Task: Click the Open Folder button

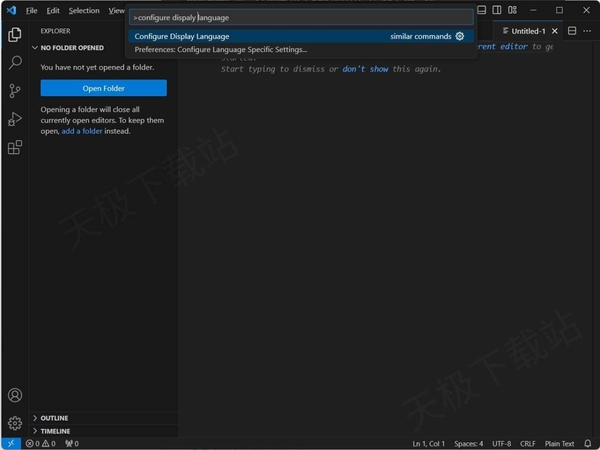Action: pos(103,88)
